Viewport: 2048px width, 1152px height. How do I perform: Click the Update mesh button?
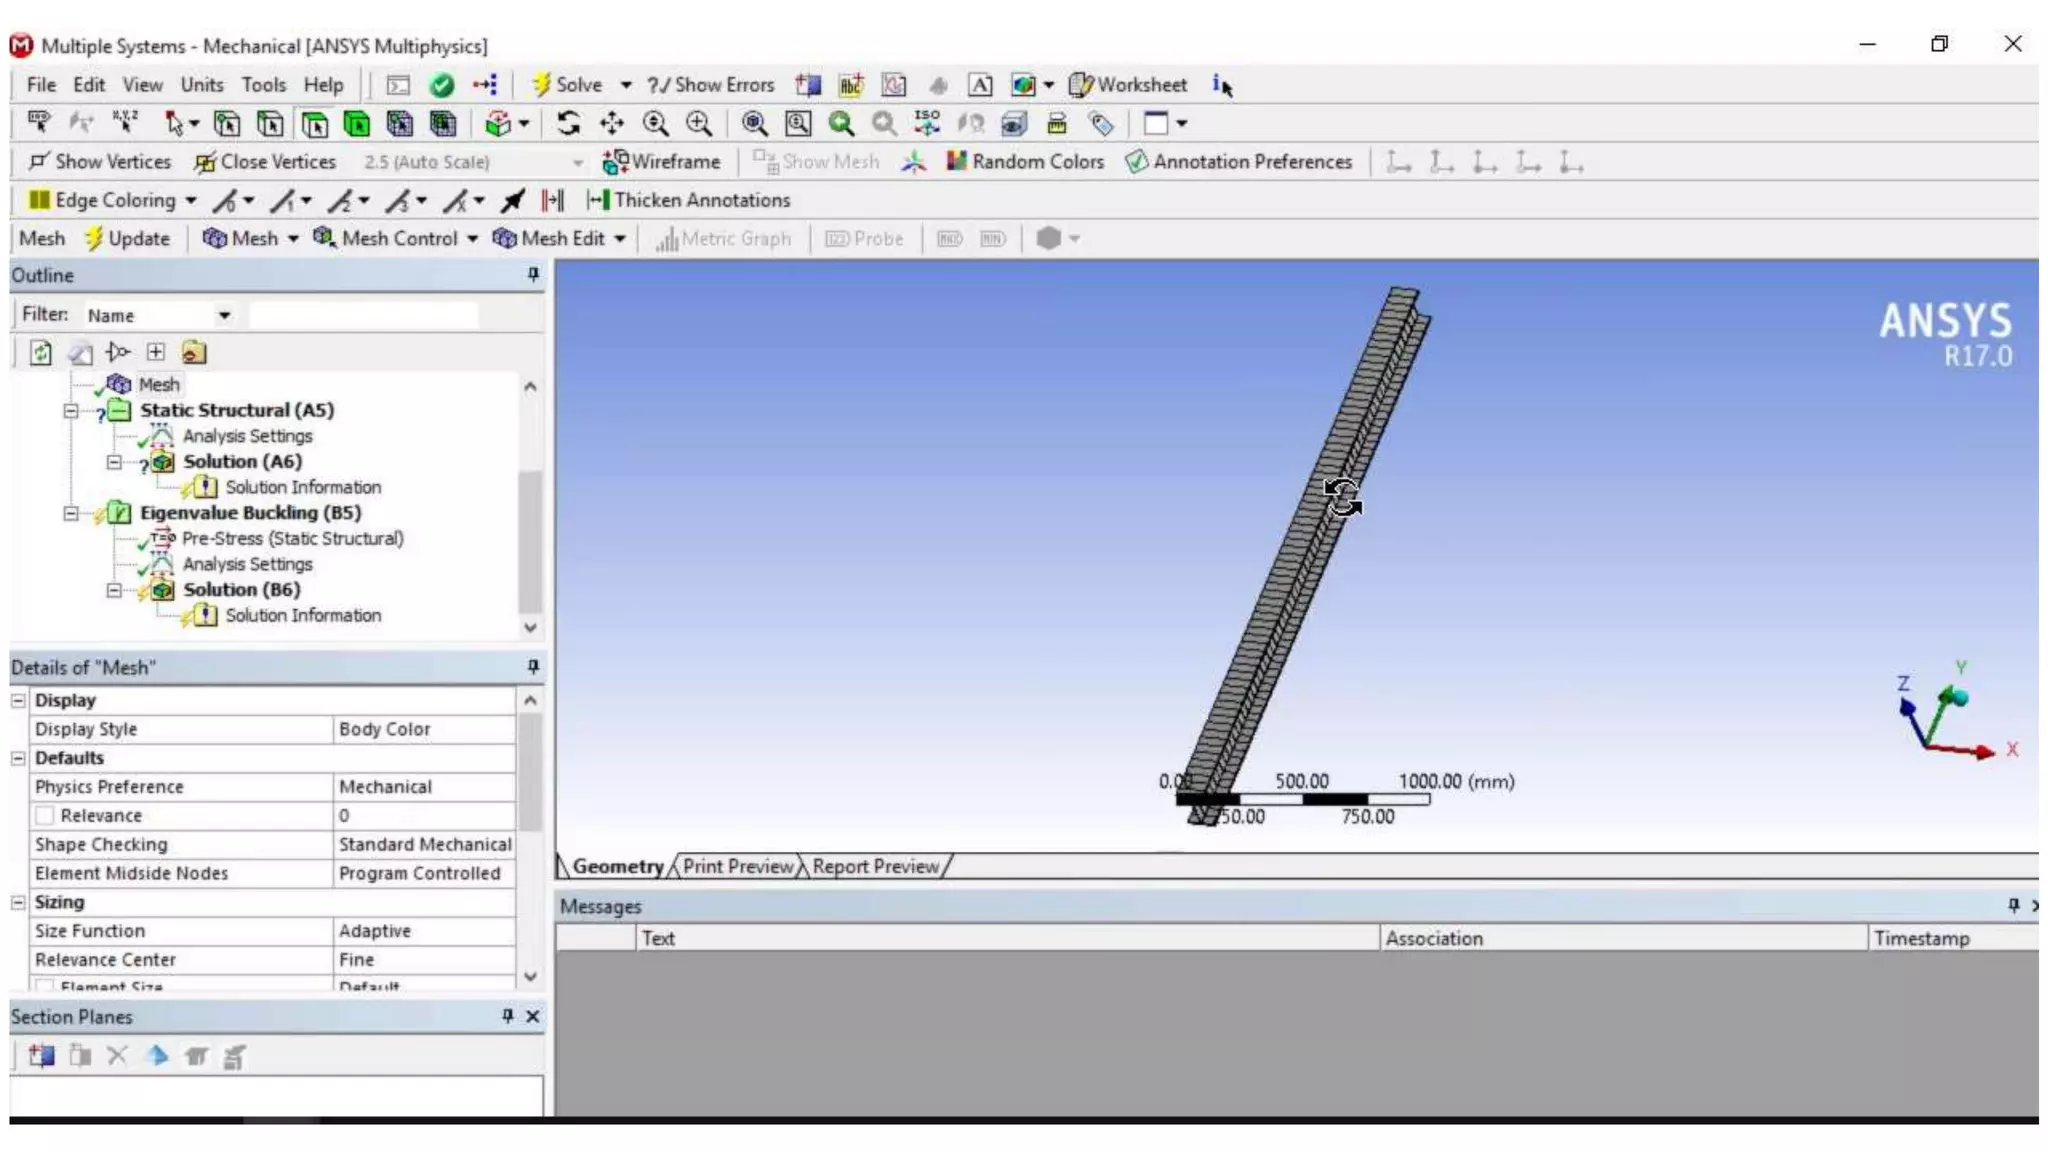coord(127,239)
